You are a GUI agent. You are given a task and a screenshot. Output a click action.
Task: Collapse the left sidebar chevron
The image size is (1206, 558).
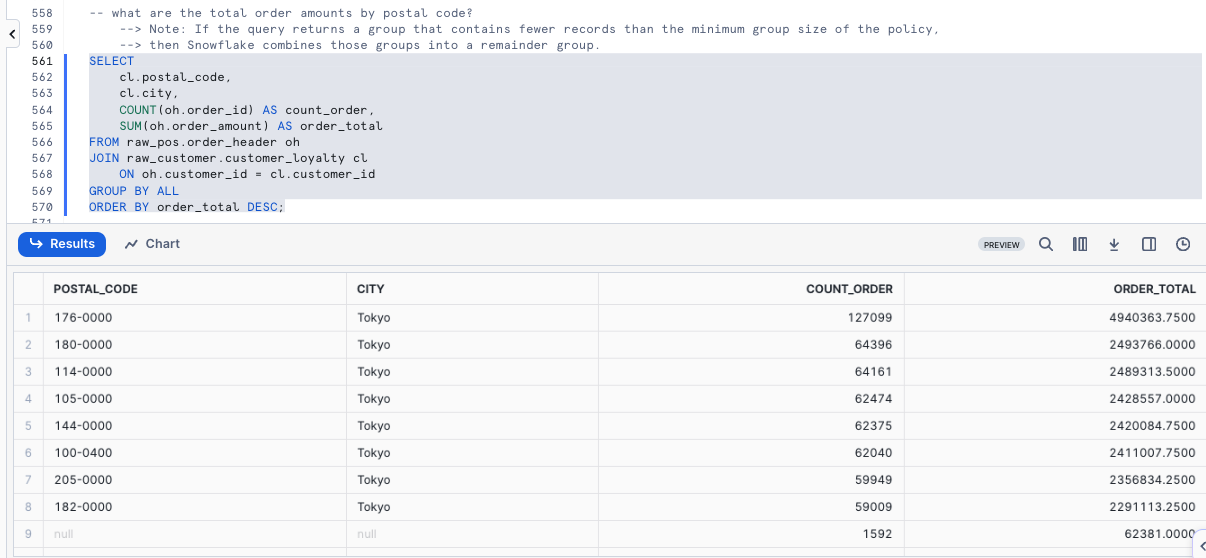click(x=12, y=35)
